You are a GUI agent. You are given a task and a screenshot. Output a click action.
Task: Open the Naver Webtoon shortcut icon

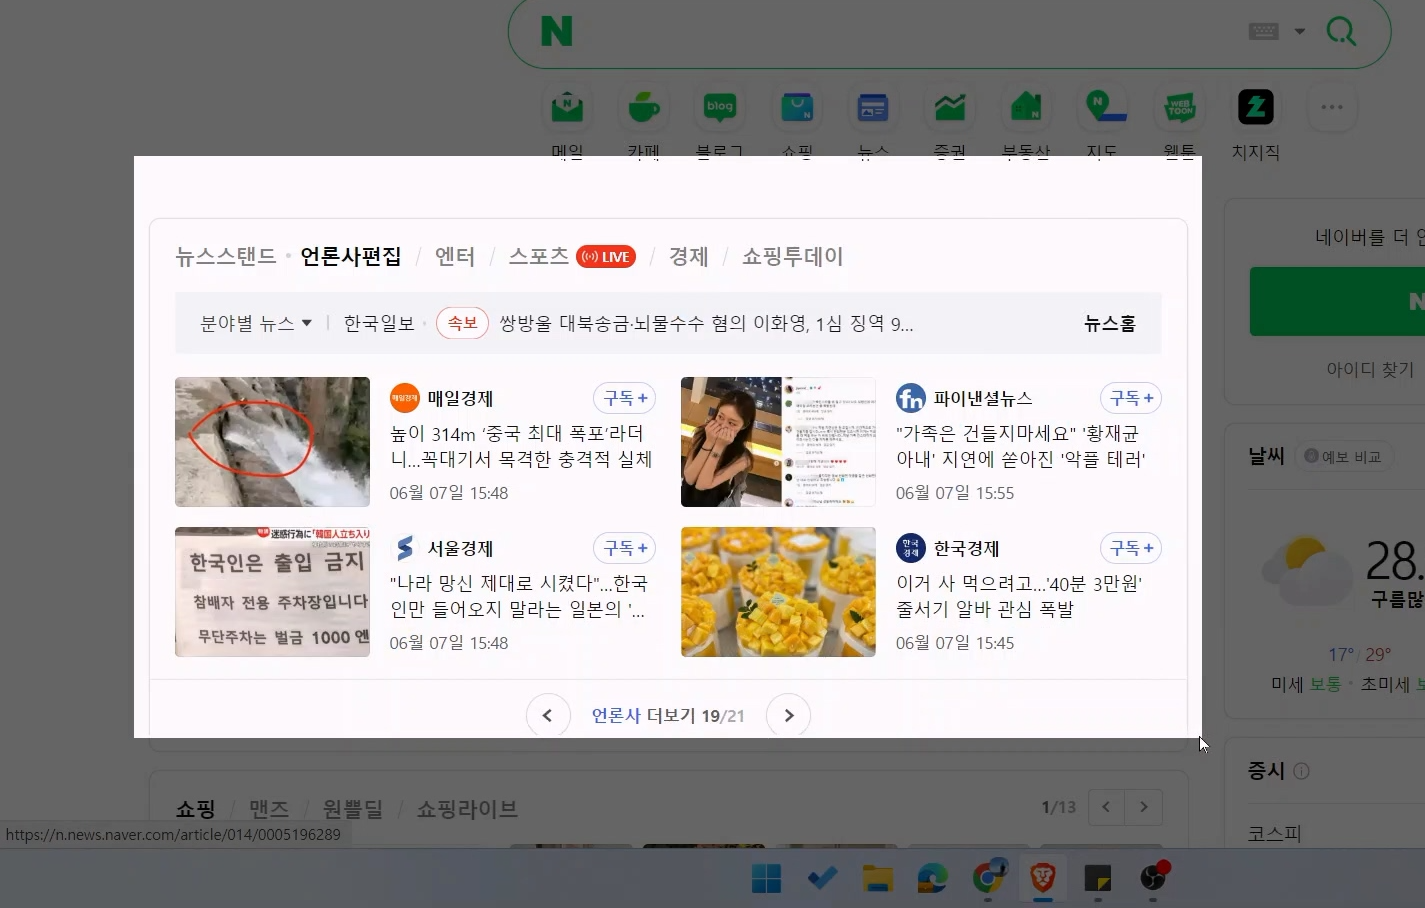point(1180,107)
